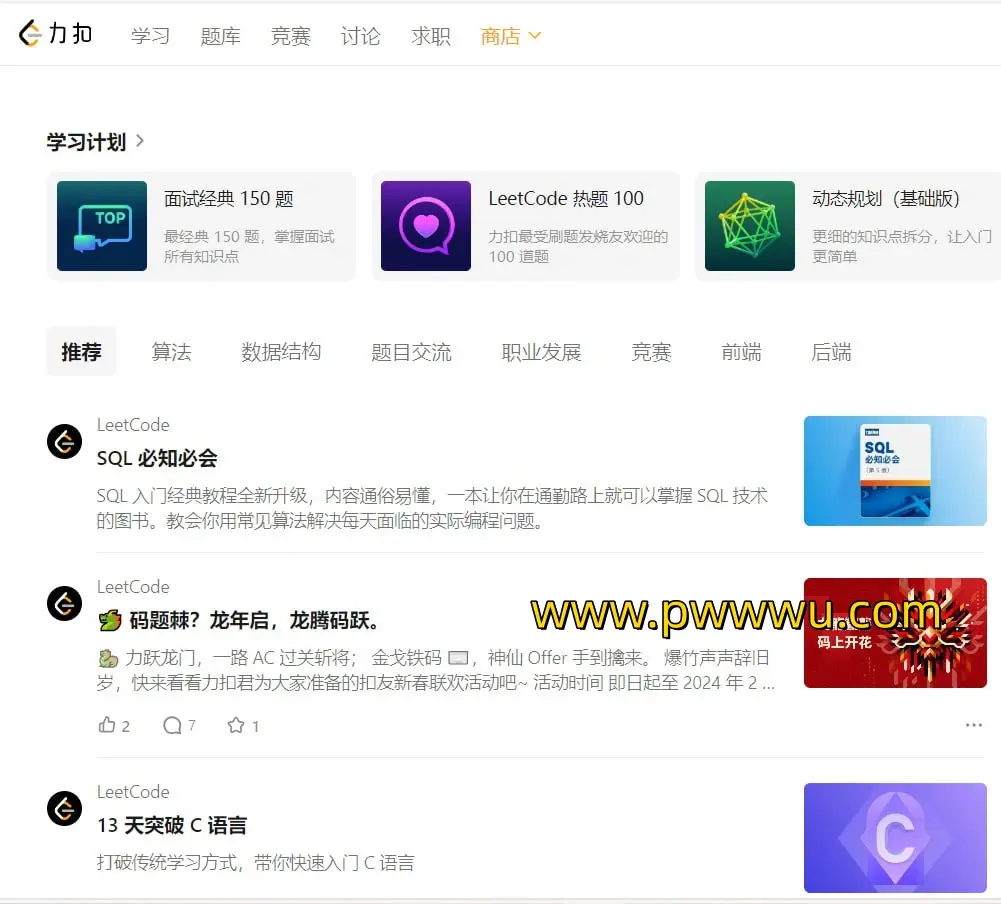
Task: Click the 动态规划 green polyhedron icon
Action: point(750,226)
